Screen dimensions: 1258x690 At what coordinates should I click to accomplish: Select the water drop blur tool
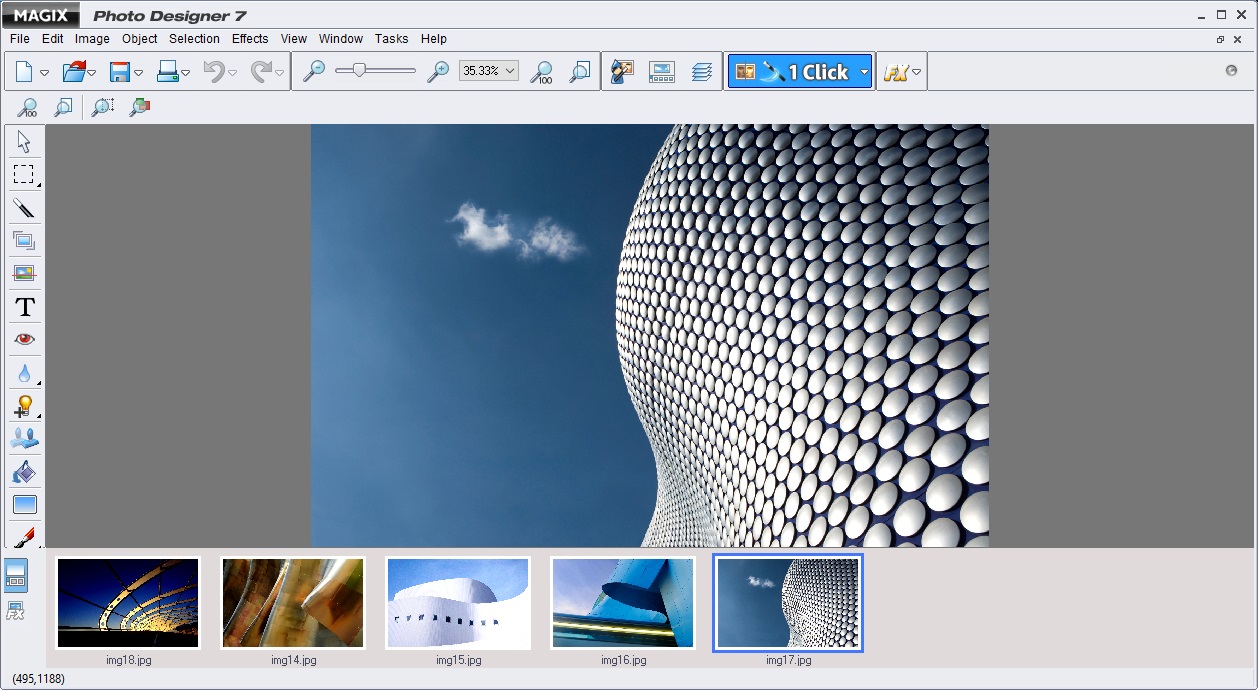coord(25,373)
